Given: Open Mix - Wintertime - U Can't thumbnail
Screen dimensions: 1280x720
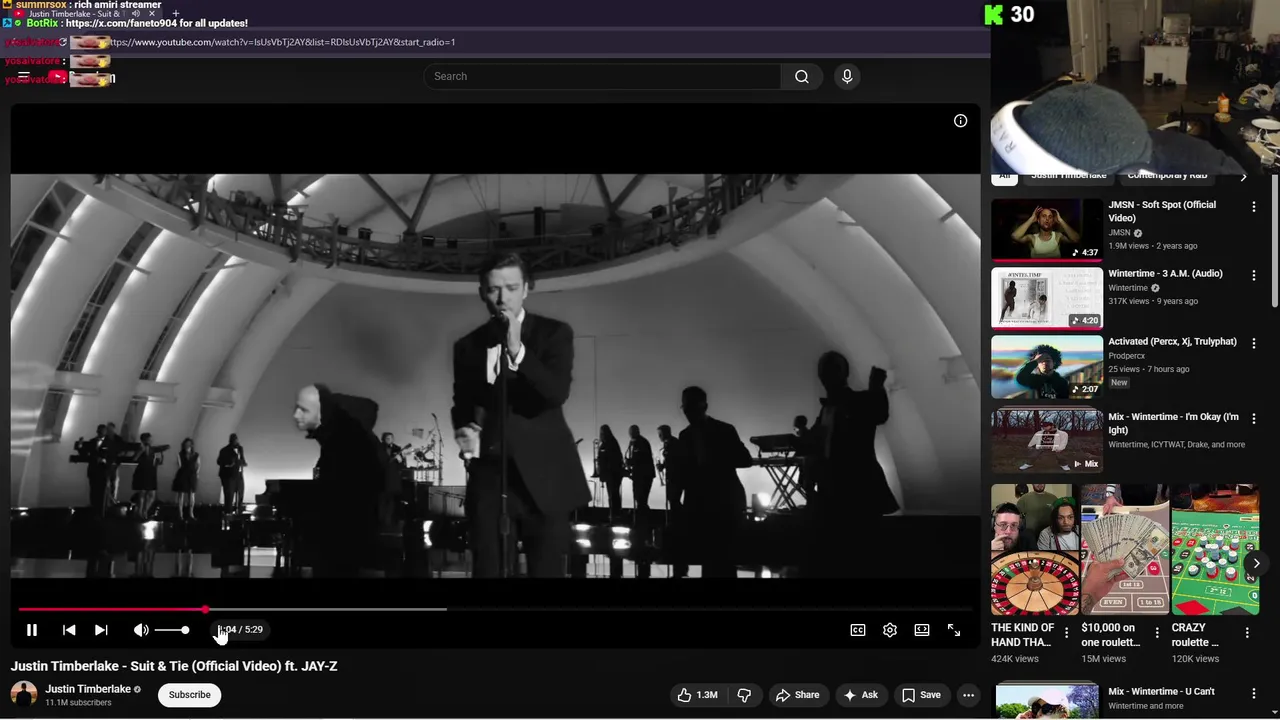Looking at the screenshot, I should pyautogui.click(x=1047, y=701).
